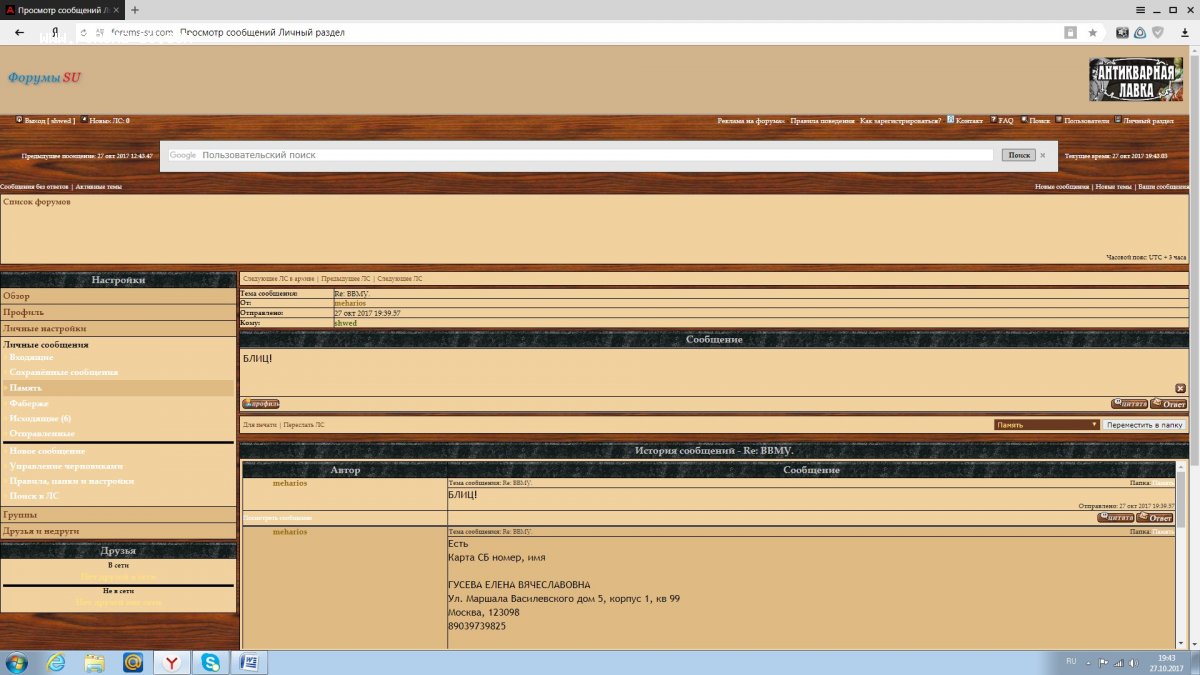Open the sender's profile via Профиль button

261,404
